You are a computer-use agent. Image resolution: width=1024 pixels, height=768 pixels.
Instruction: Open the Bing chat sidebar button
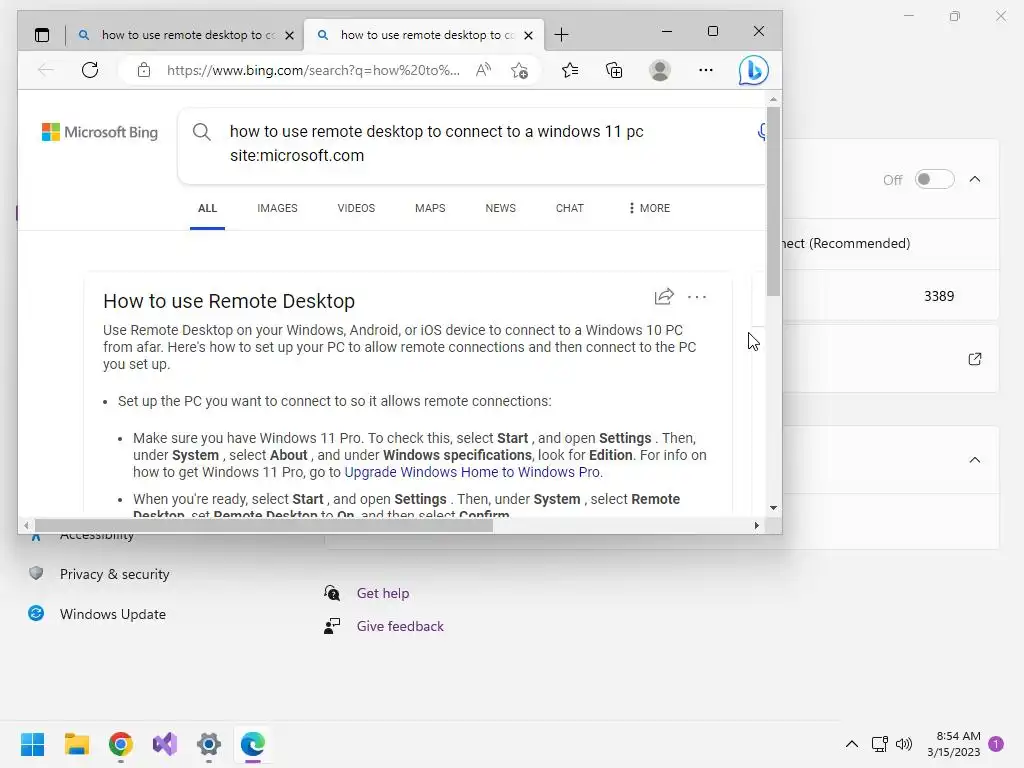coord(753,70)
